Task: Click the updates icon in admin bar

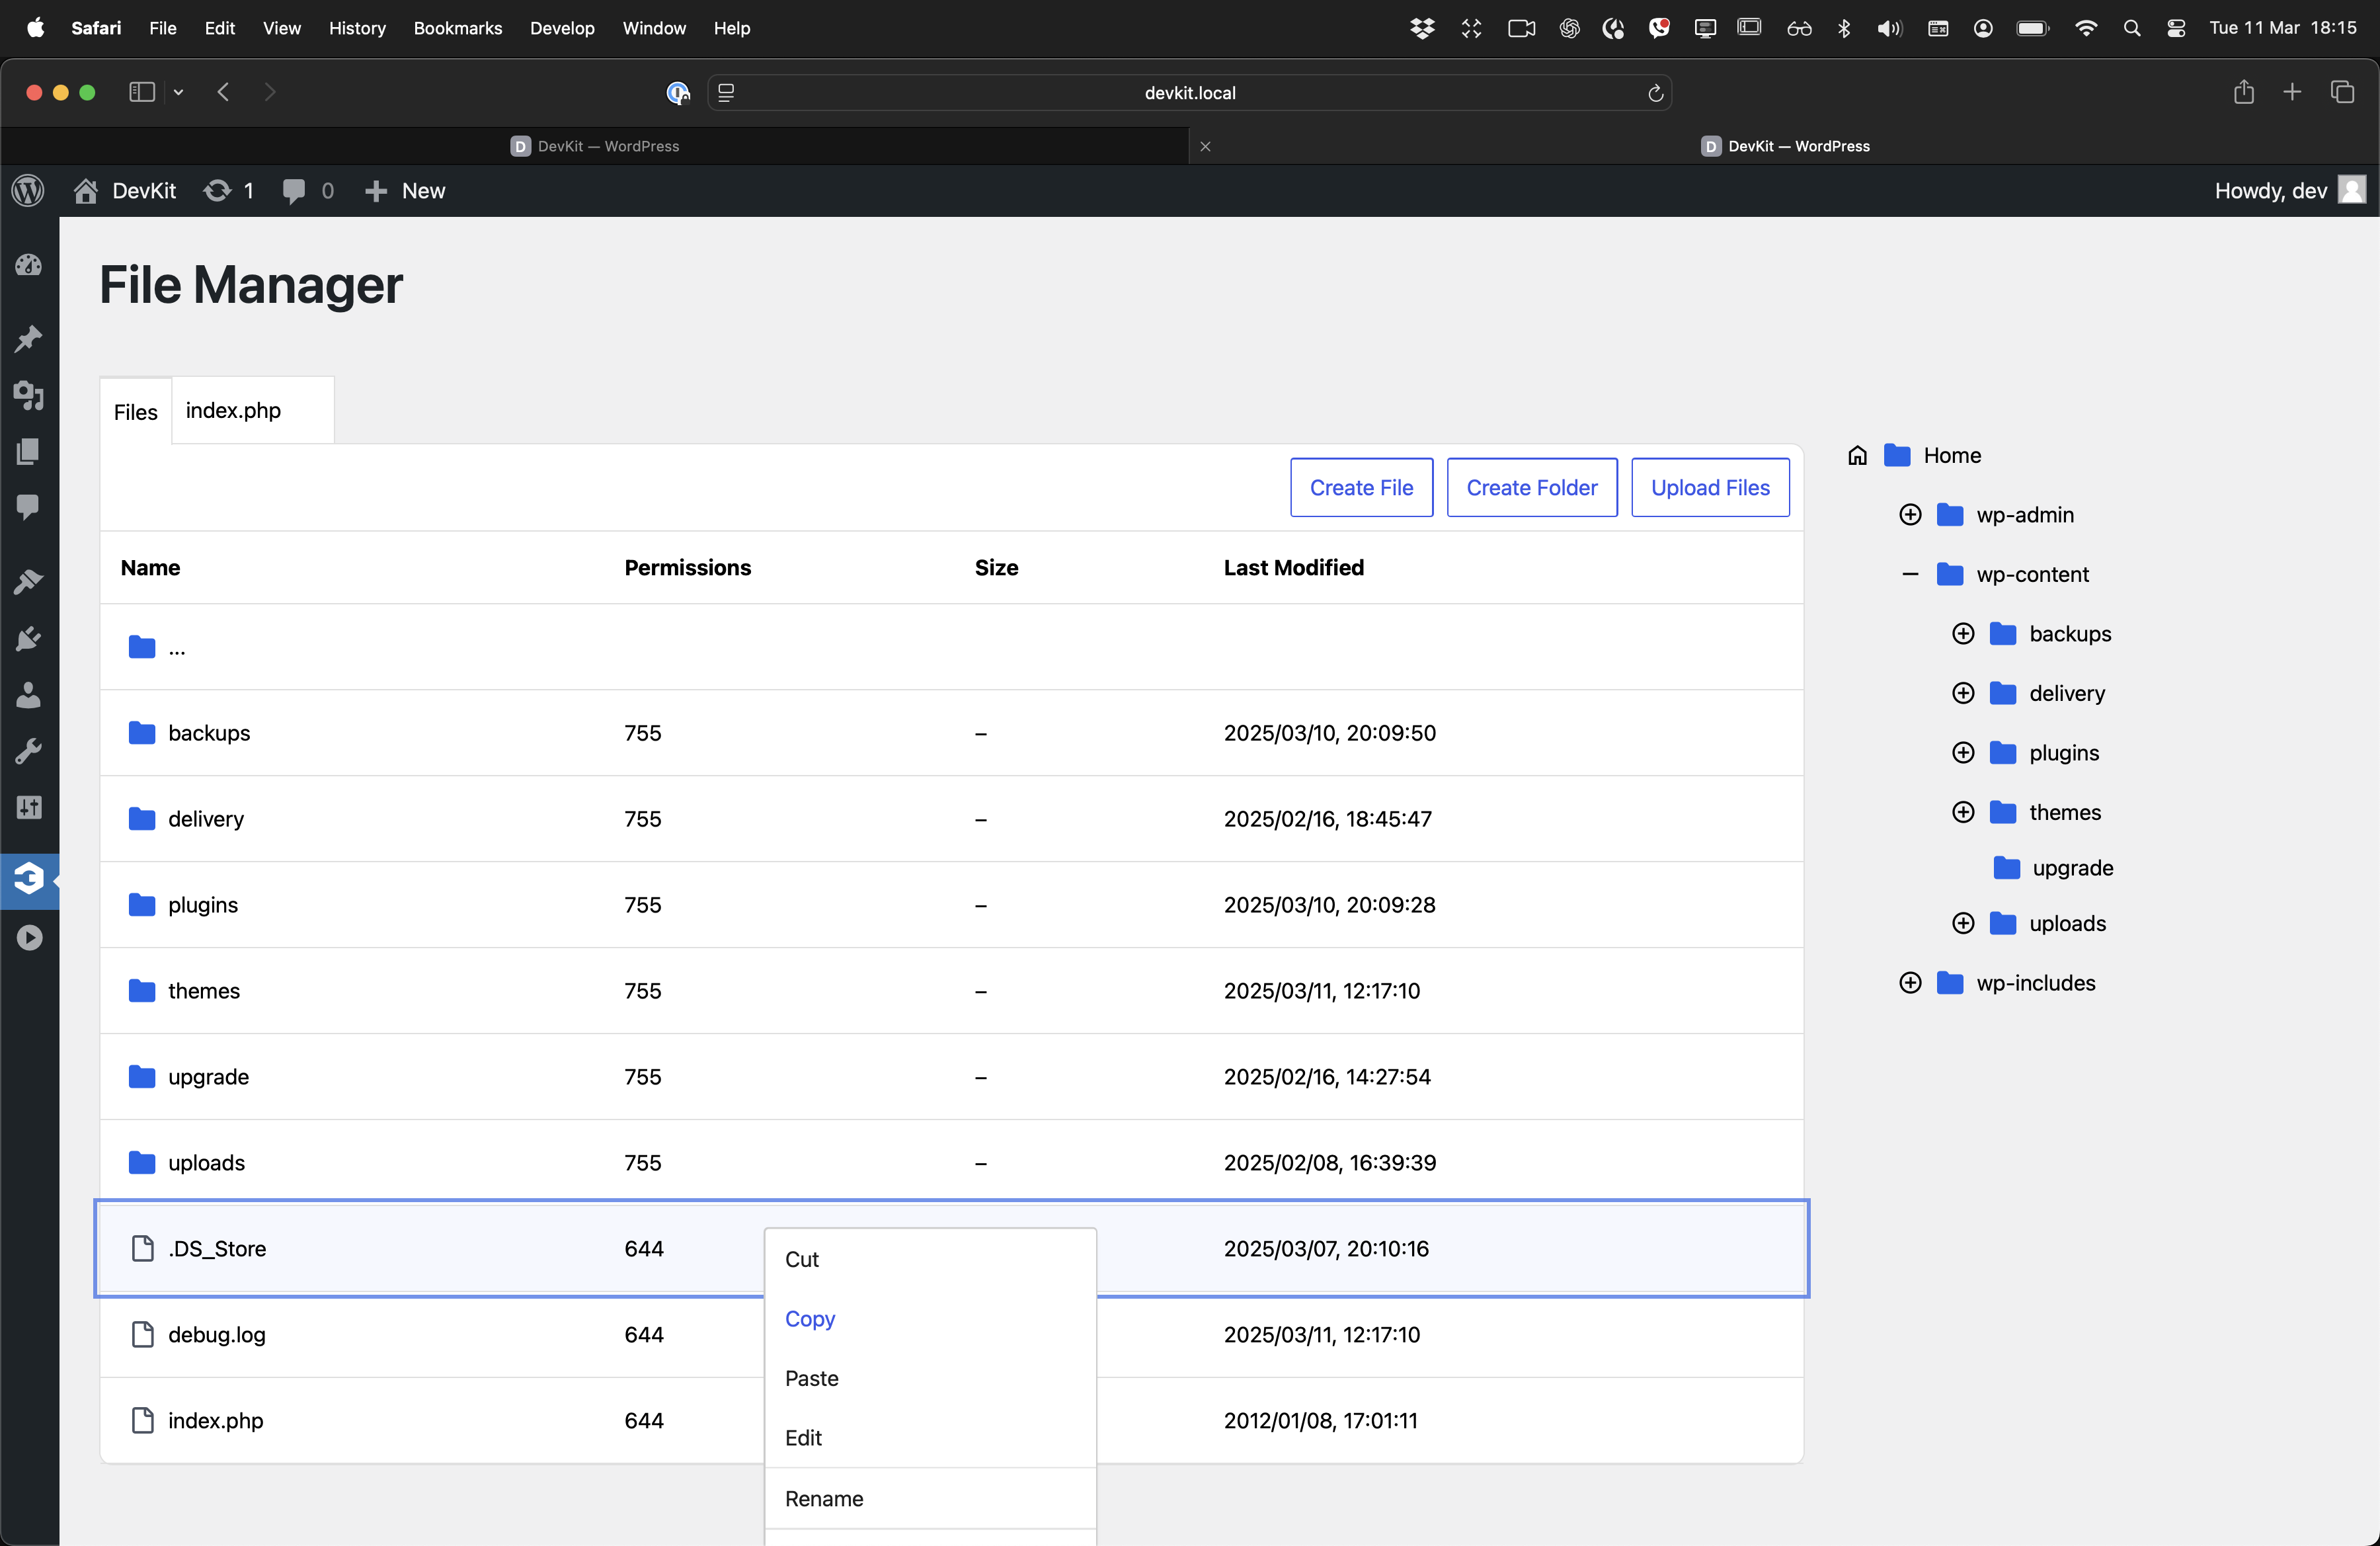Action: tap(217, 191)
